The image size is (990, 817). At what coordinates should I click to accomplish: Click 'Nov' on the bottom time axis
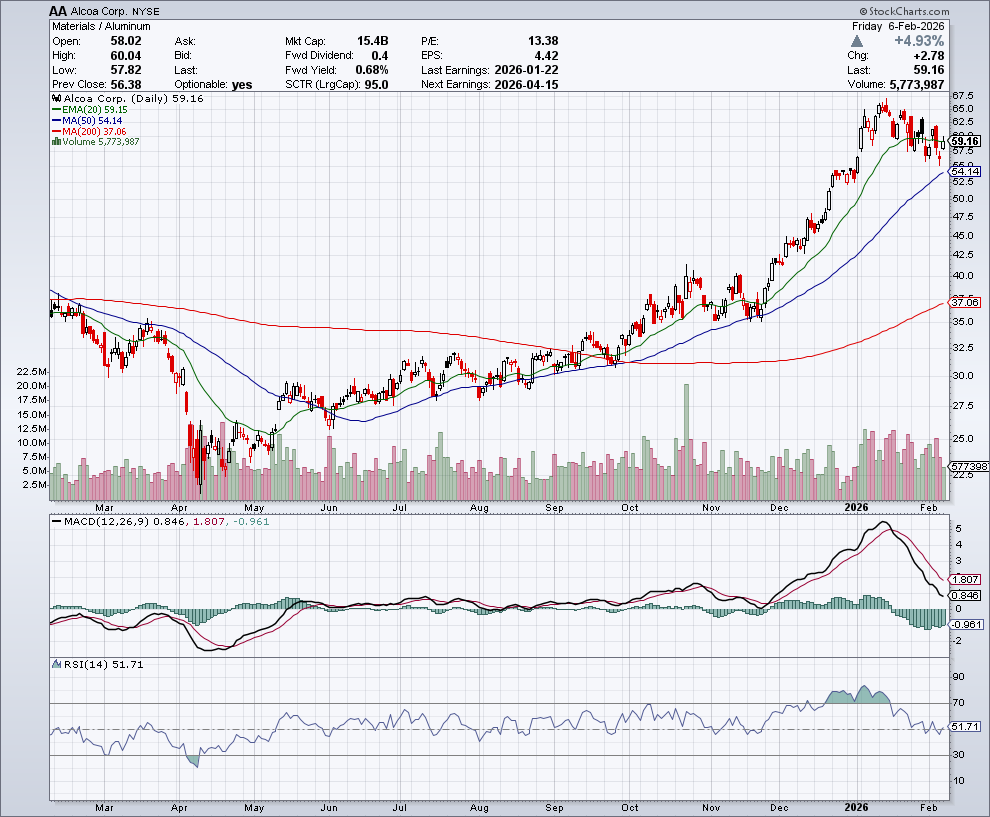click(x=711, y=808)
